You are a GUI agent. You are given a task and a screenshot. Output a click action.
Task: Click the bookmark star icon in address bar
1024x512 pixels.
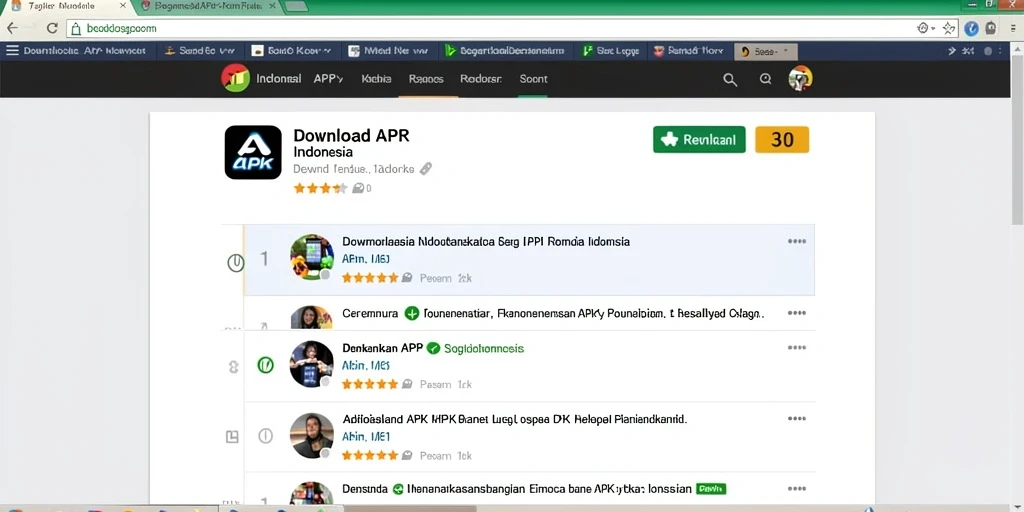pyautogui.click(x=950, y=29)
